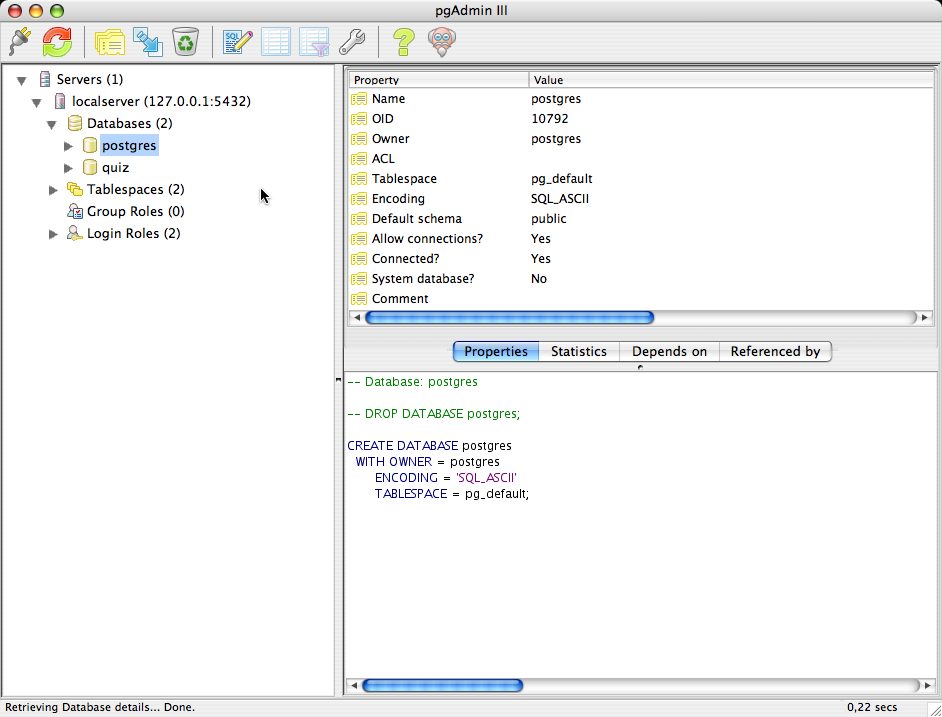
Task: Select the localserver tree entry
Action: click(x=160, y=101)
